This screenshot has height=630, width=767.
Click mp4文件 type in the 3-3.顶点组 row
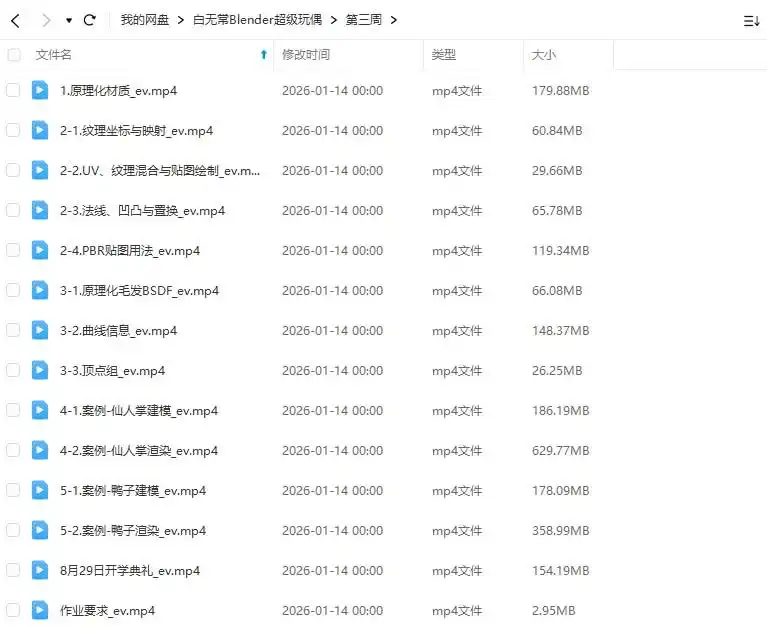click(x=457, y=371)
